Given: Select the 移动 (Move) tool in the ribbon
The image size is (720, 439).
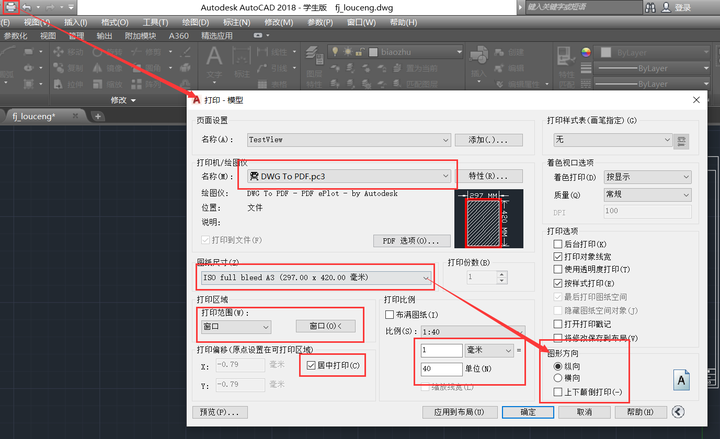Looking at the screenshot, I should [68, 52].
